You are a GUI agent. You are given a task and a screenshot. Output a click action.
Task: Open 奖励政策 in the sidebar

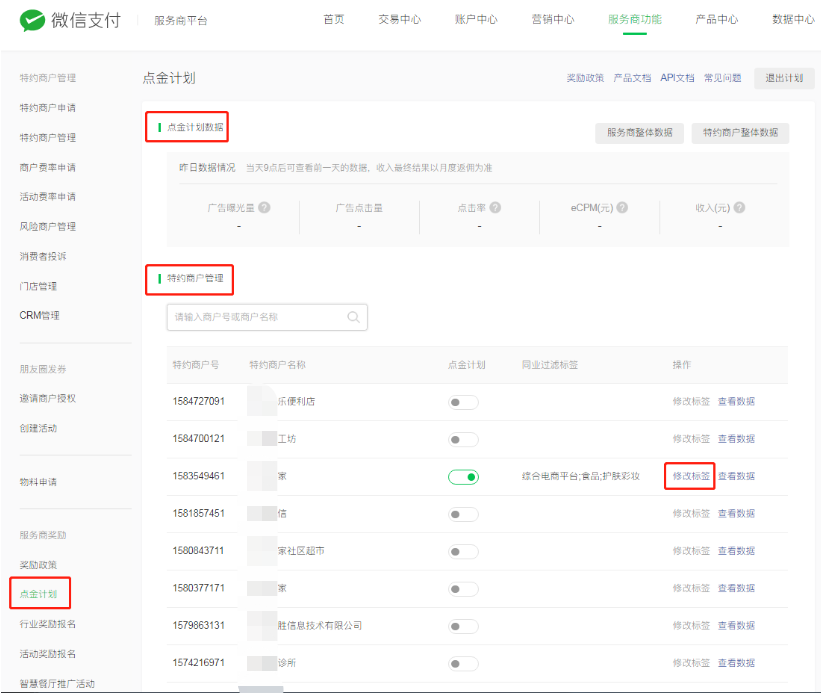pos(38,565)
